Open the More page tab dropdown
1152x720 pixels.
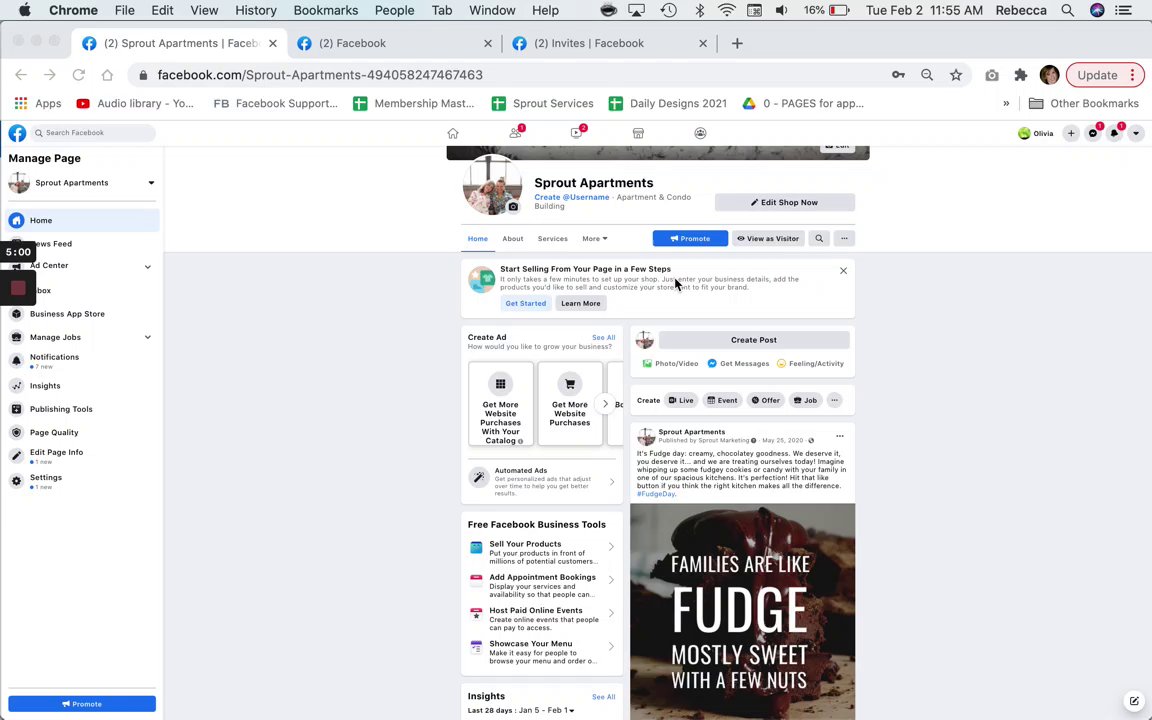pyautogui.click(x=595, y=239)
